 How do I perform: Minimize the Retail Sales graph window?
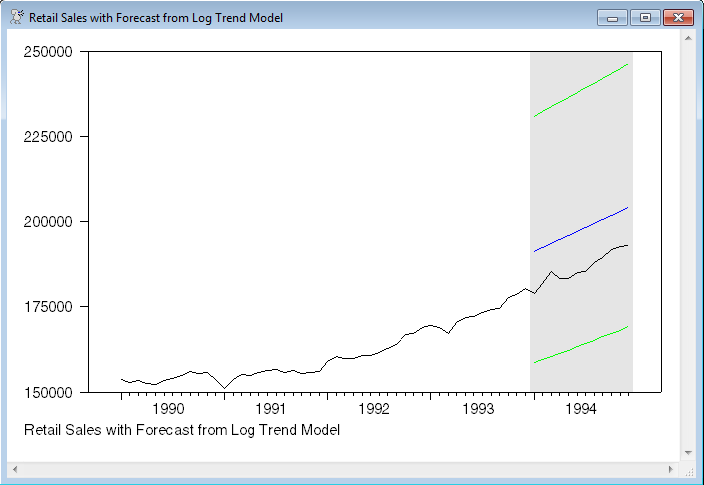tap(611, 18)
